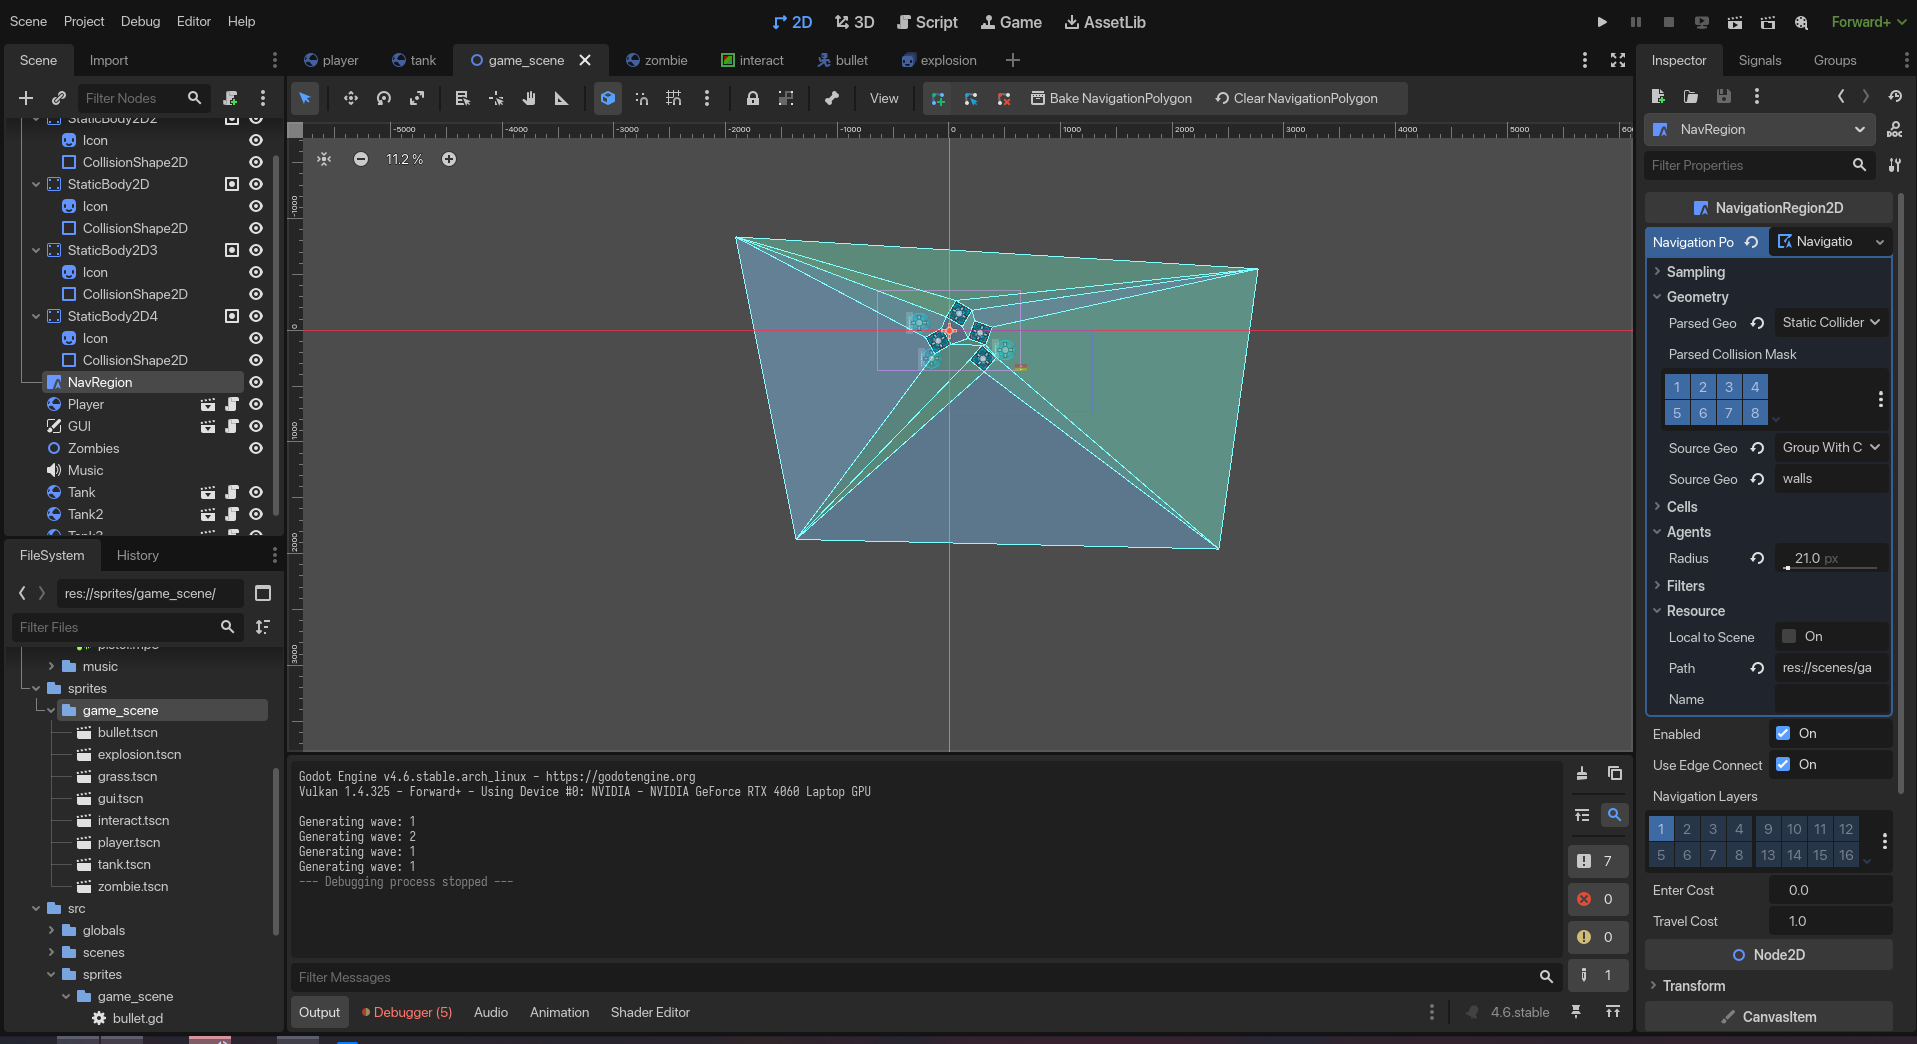The height and width of the screenshot is (1044, 1917).
Task: Hide the NavRegion node
Action: click(256, 382)
